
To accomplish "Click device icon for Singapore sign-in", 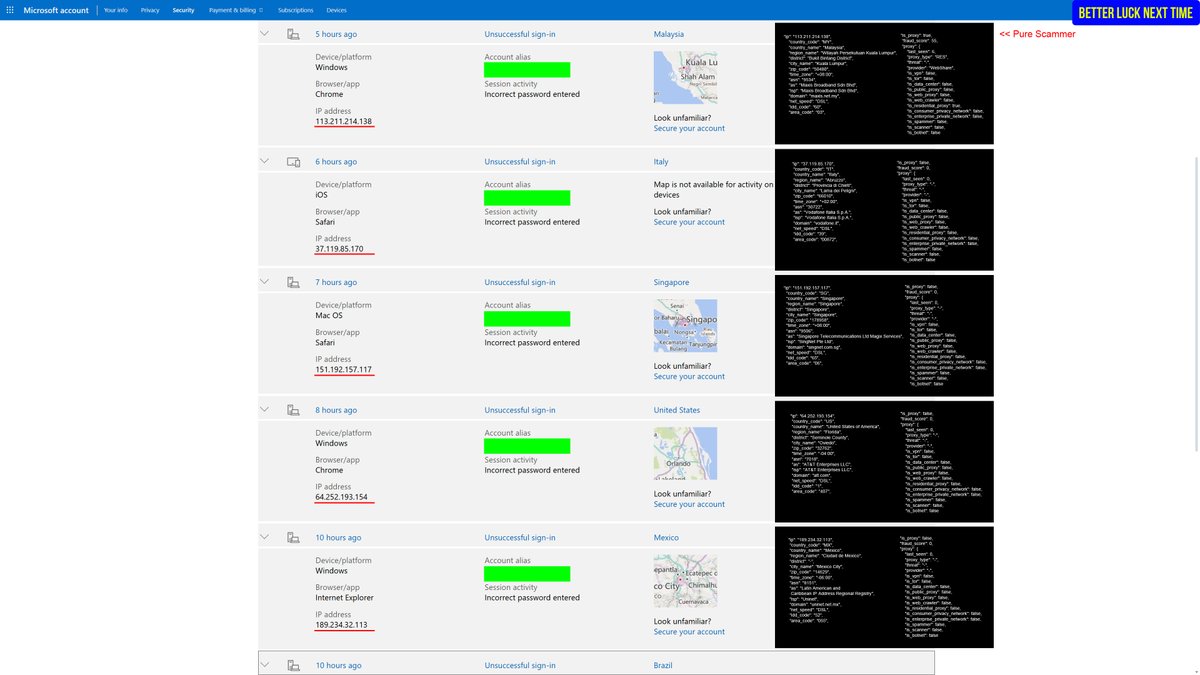I will point(293,282).
